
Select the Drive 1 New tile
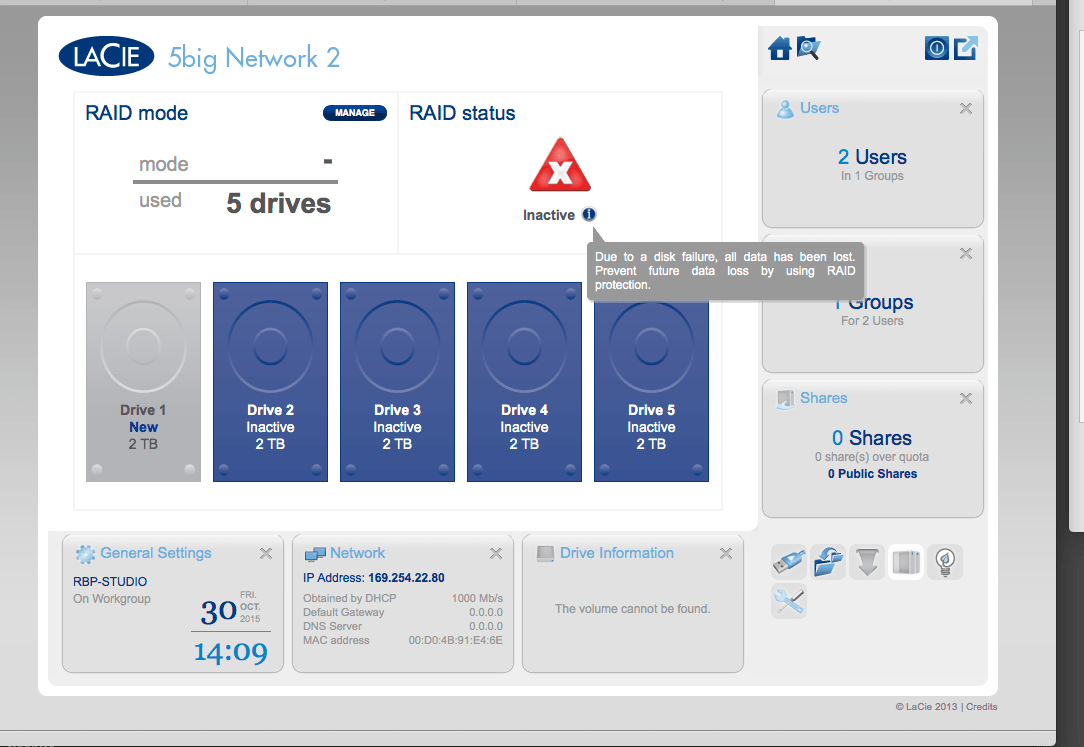(143, 381)
